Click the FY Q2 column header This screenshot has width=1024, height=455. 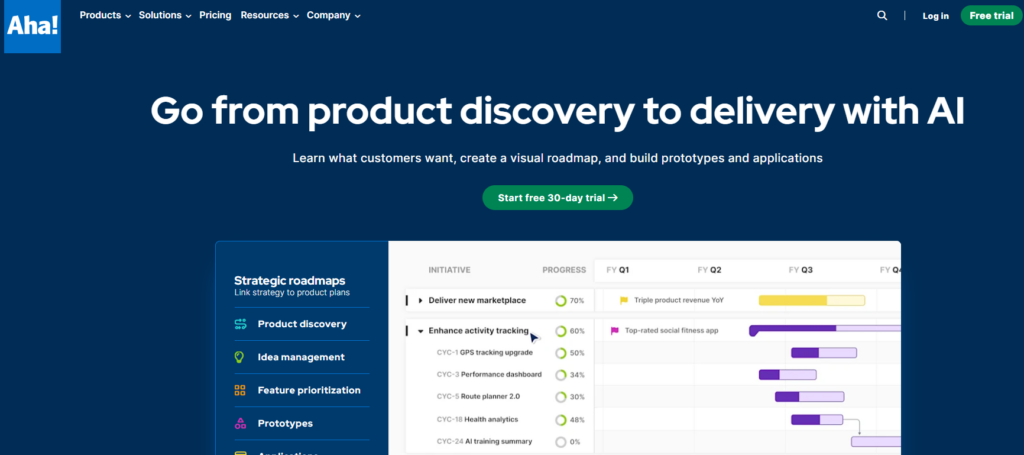(709, 270)
